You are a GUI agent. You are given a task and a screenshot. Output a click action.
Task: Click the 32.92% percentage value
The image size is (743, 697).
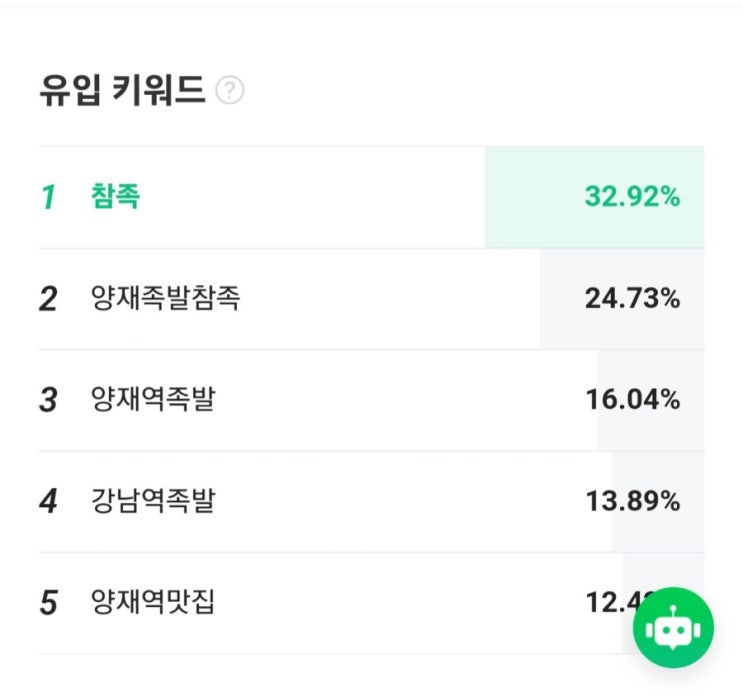coord(632,197)
